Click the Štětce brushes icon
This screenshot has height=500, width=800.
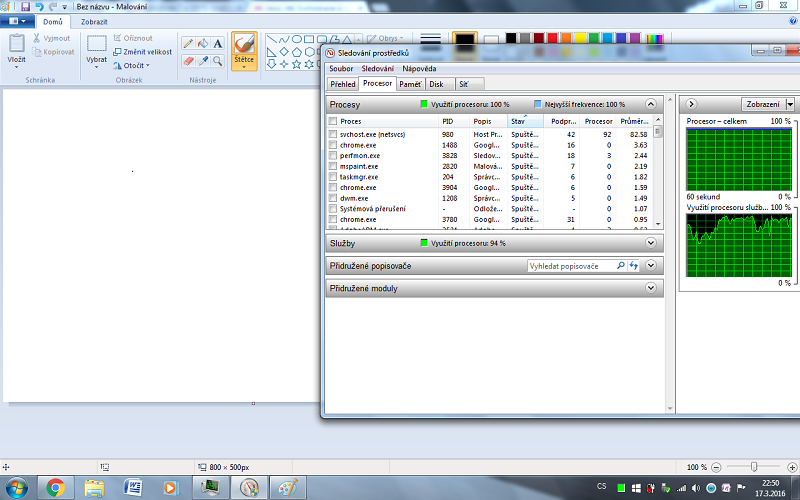[244, 44]
